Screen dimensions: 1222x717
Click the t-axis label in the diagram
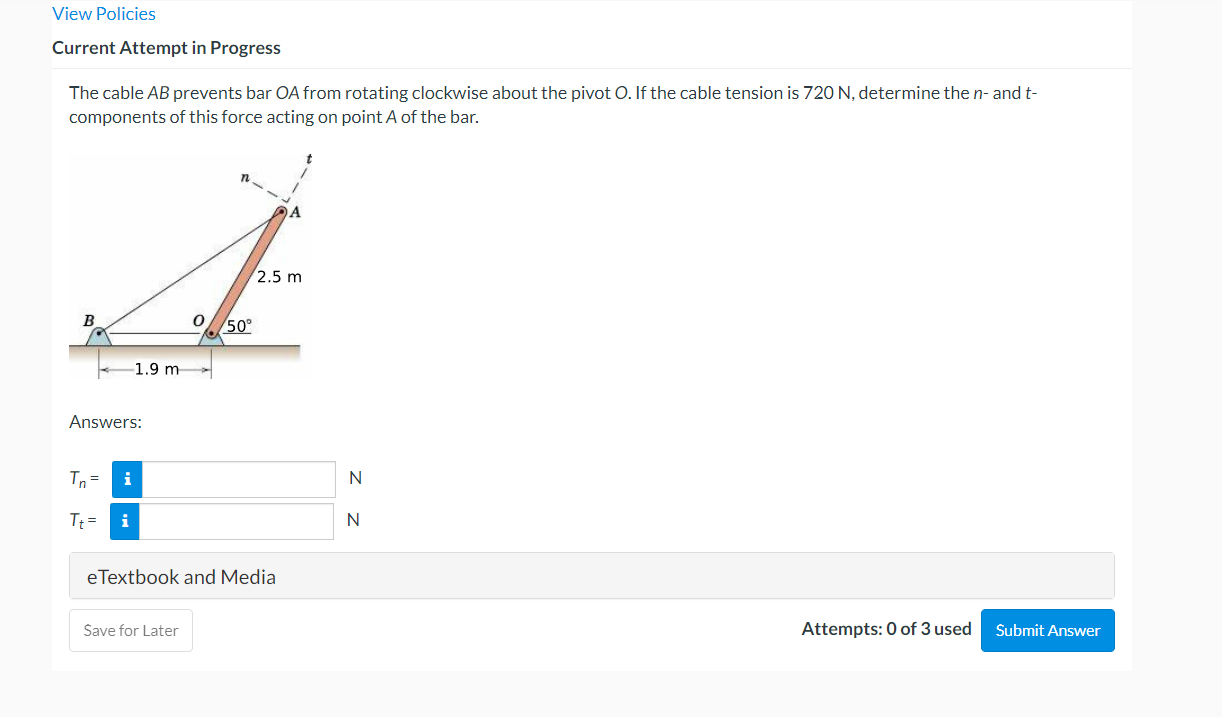coord(309,159)
